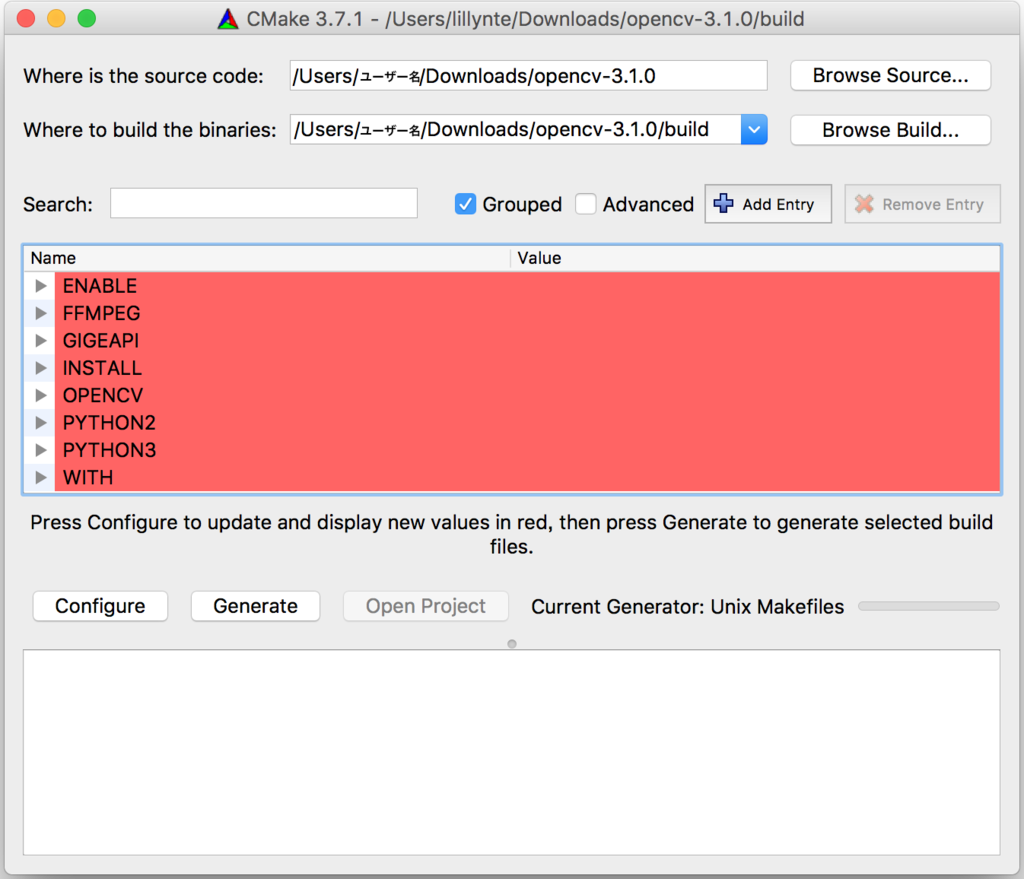Expand the PYTHON2 group
The width and height of the screenshot is (1024, 879).
[x=40, y=423]
